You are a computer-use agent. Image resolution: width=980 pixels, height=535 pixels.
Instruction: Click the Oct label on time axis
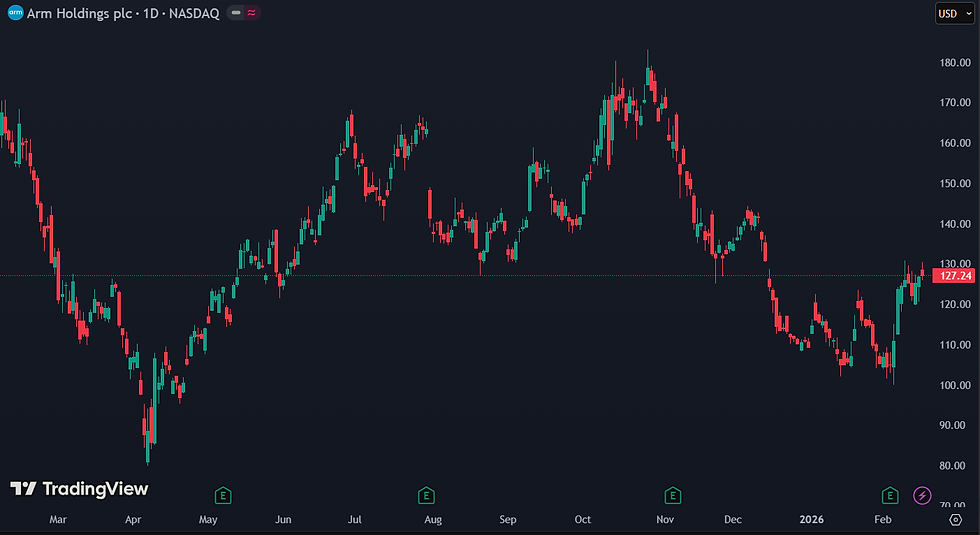click(x=582, y=519)
